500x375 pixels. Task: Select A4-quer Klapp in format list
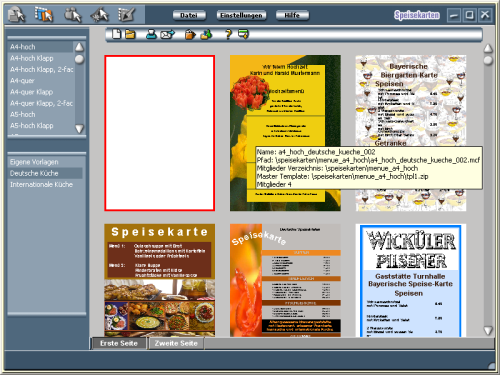(x=32, y=92)
